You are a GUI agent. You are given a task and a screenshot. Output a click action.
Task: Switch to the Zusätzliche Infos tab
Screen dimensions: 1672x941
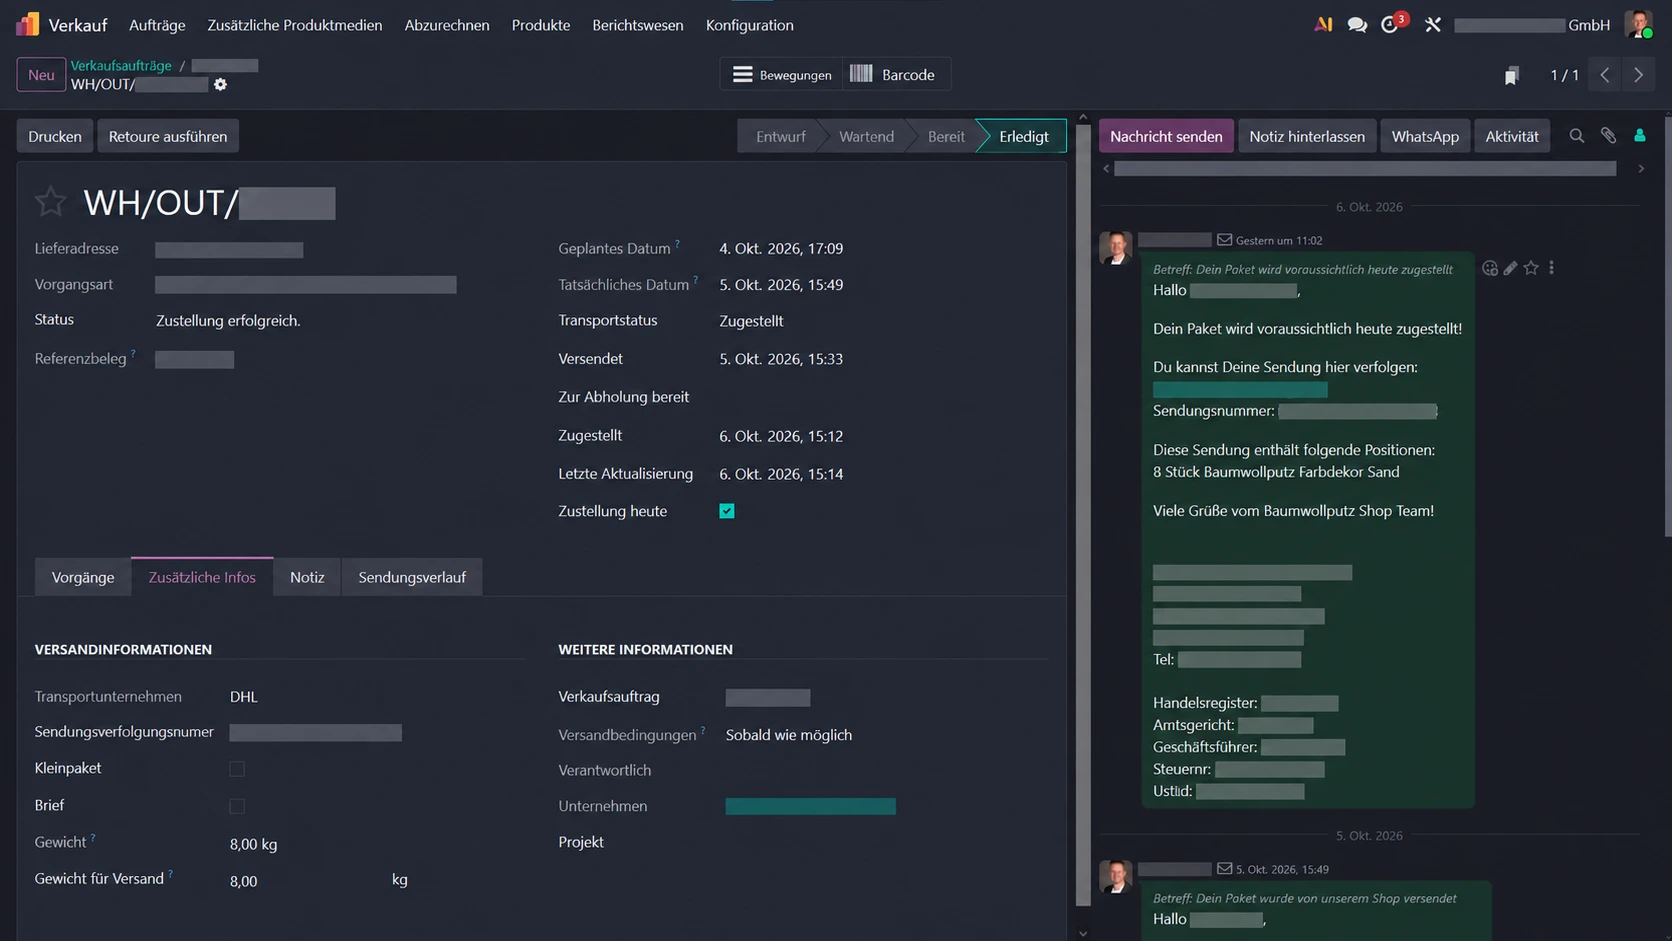(202, 577)
